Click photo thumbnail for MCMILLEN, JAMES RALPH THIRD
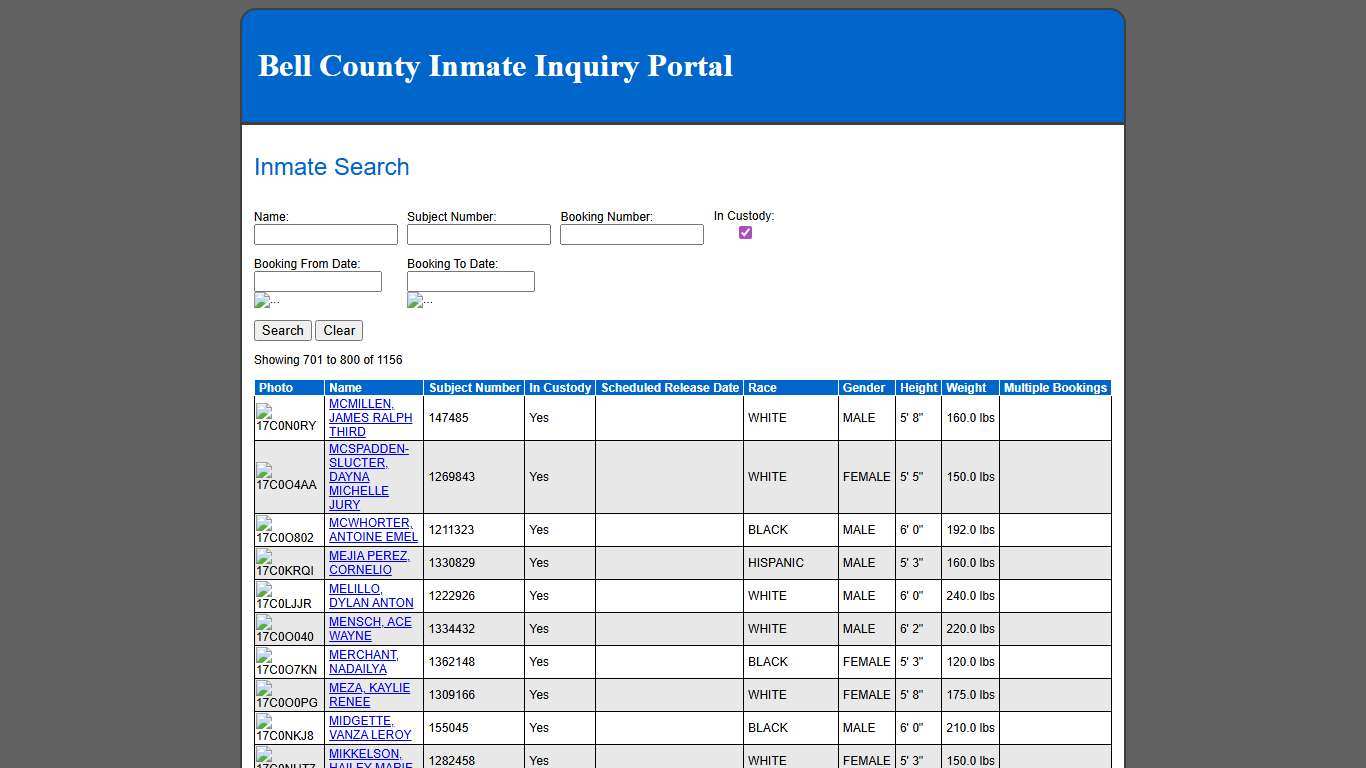Image resolution: width=1366 pixels, height=768 pixels. tap(287, 418)
